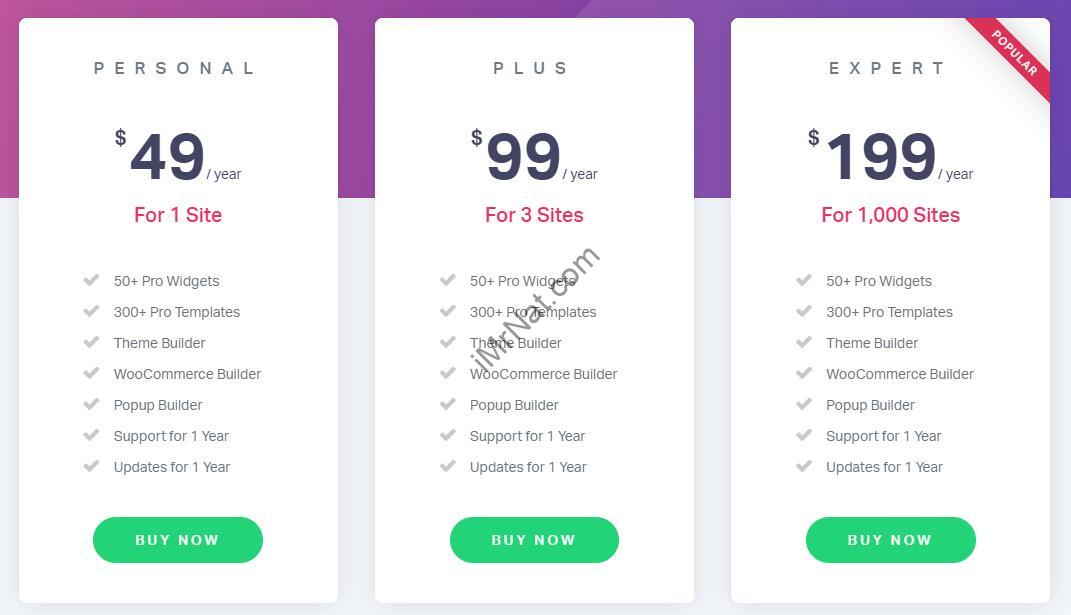Click the checkmark beside Personal Updates for 1 Year
1071x615 pixels.
[x=92, y=467]
